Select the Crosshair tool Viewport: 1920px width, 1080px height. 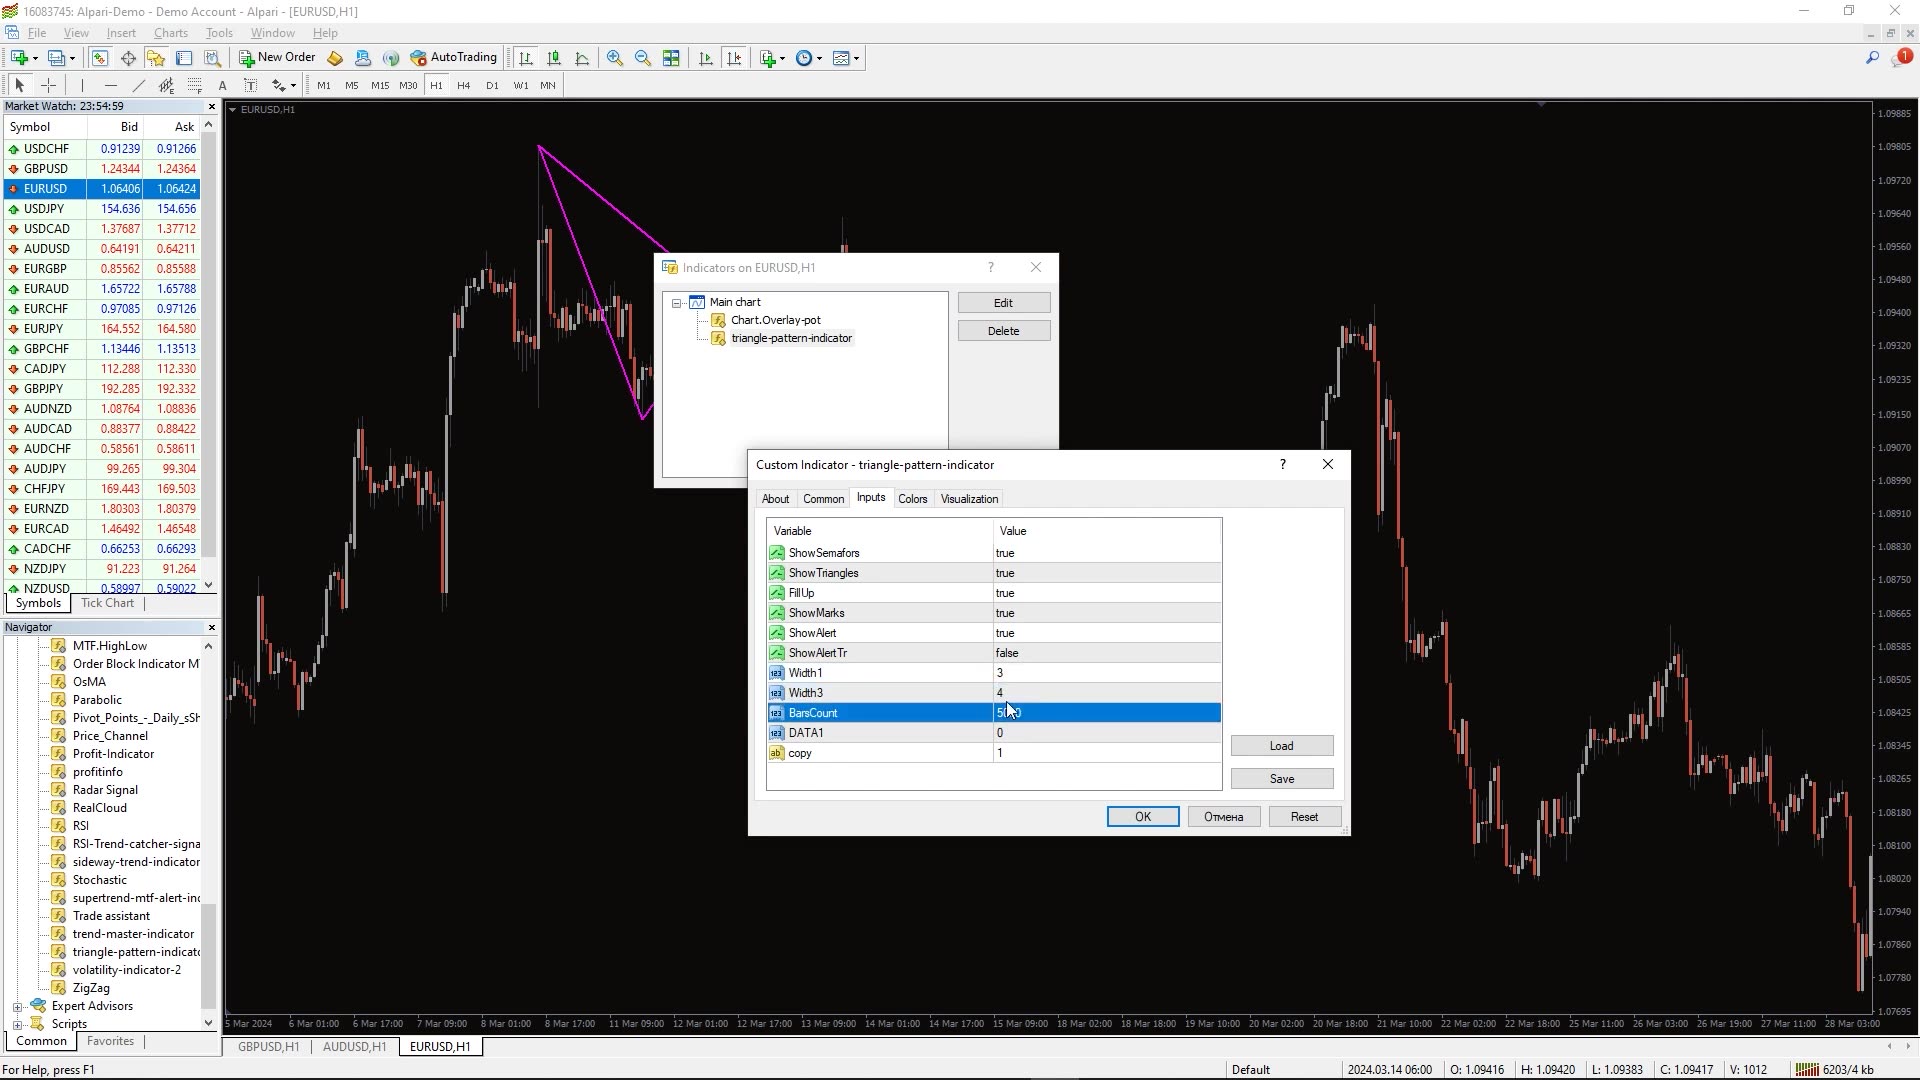pyautogui.click(x=48, y=85)
